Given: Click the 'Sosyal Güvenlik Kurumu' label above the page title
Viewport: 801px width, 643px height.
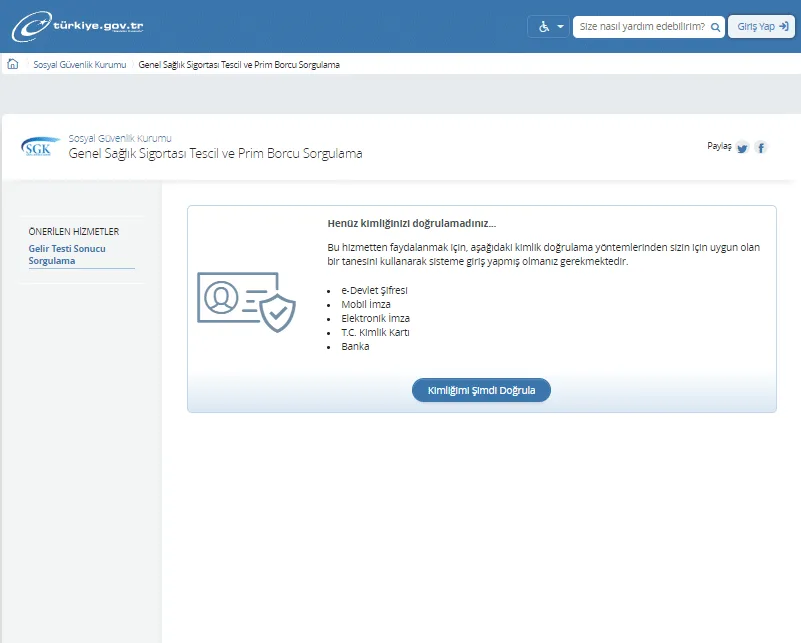Looking at the screenshot, I should click(x=120, y=138).
